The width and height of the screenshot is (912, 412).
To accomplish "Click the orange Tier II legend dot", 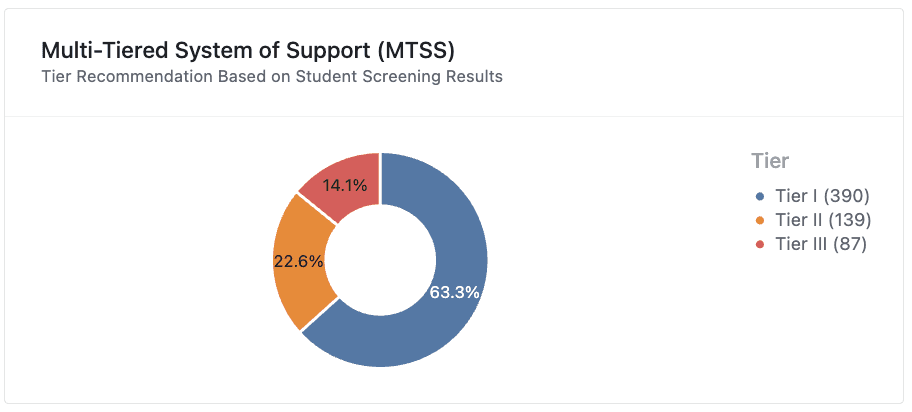I will coord(759,221).
